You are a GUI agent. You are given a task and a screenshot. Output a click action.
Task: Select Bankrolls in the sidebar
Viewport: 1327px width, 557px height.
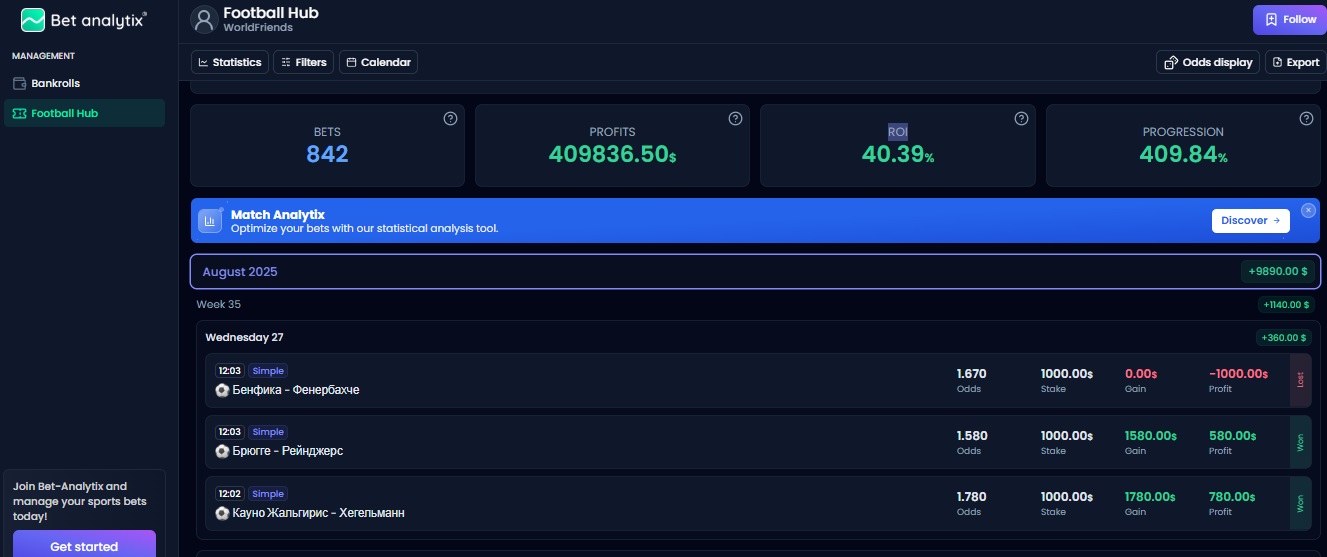[55, 83]
